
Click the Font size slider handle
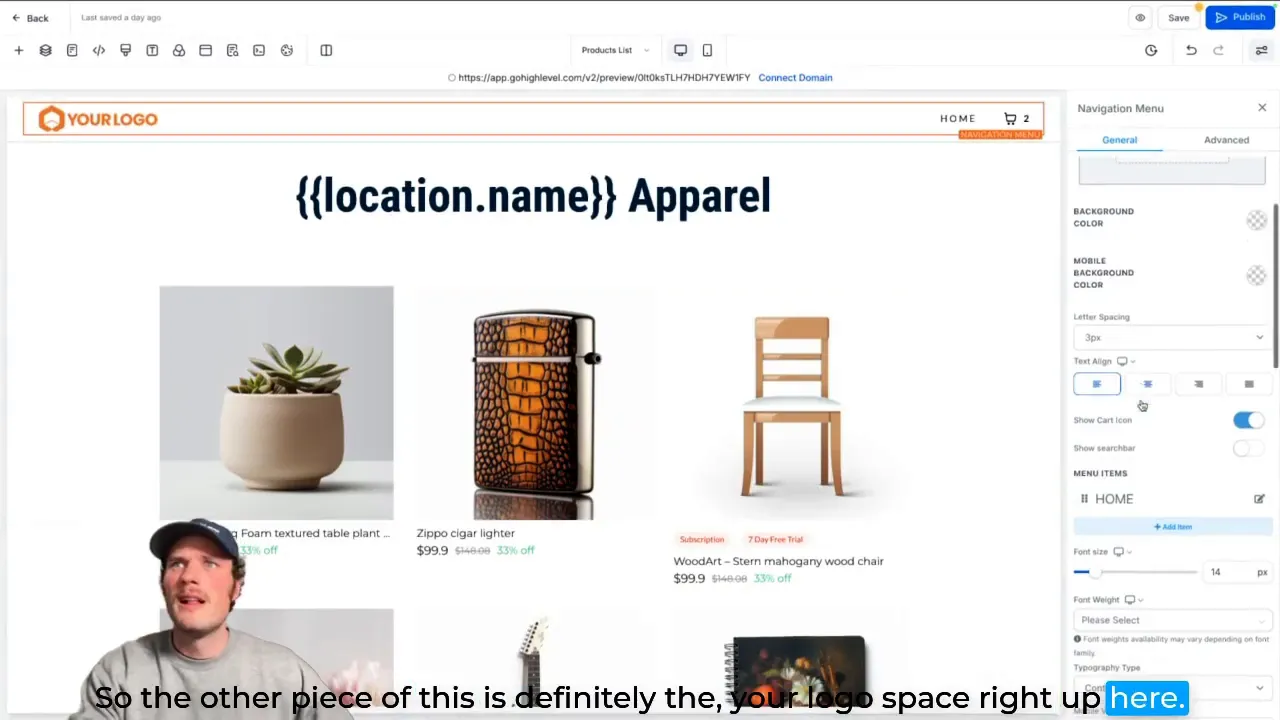(1094, 572)
